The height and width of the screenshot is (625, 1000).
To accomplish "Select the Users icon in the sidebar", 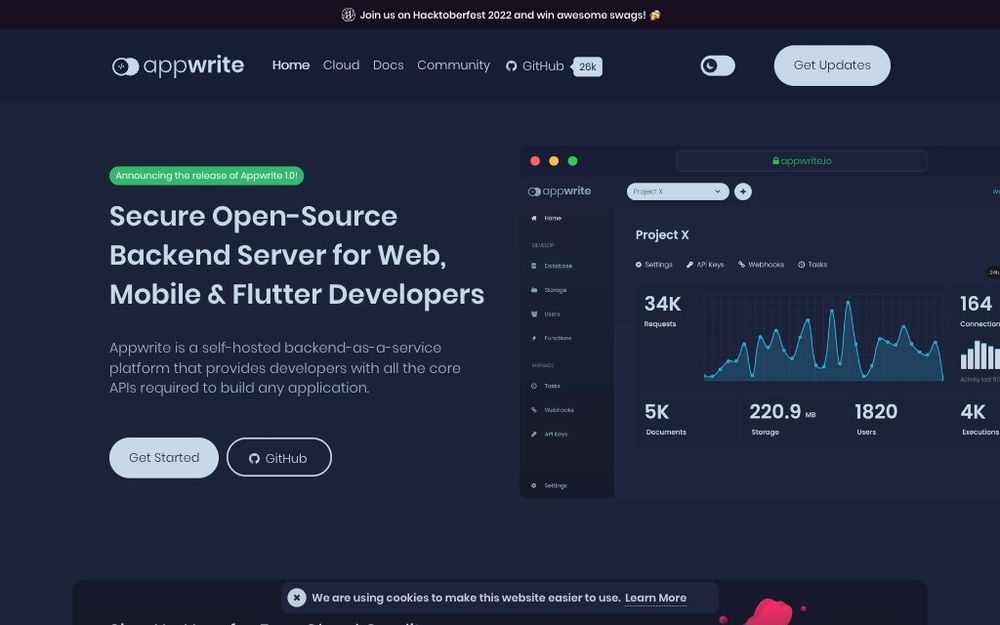I will point(535,313).
